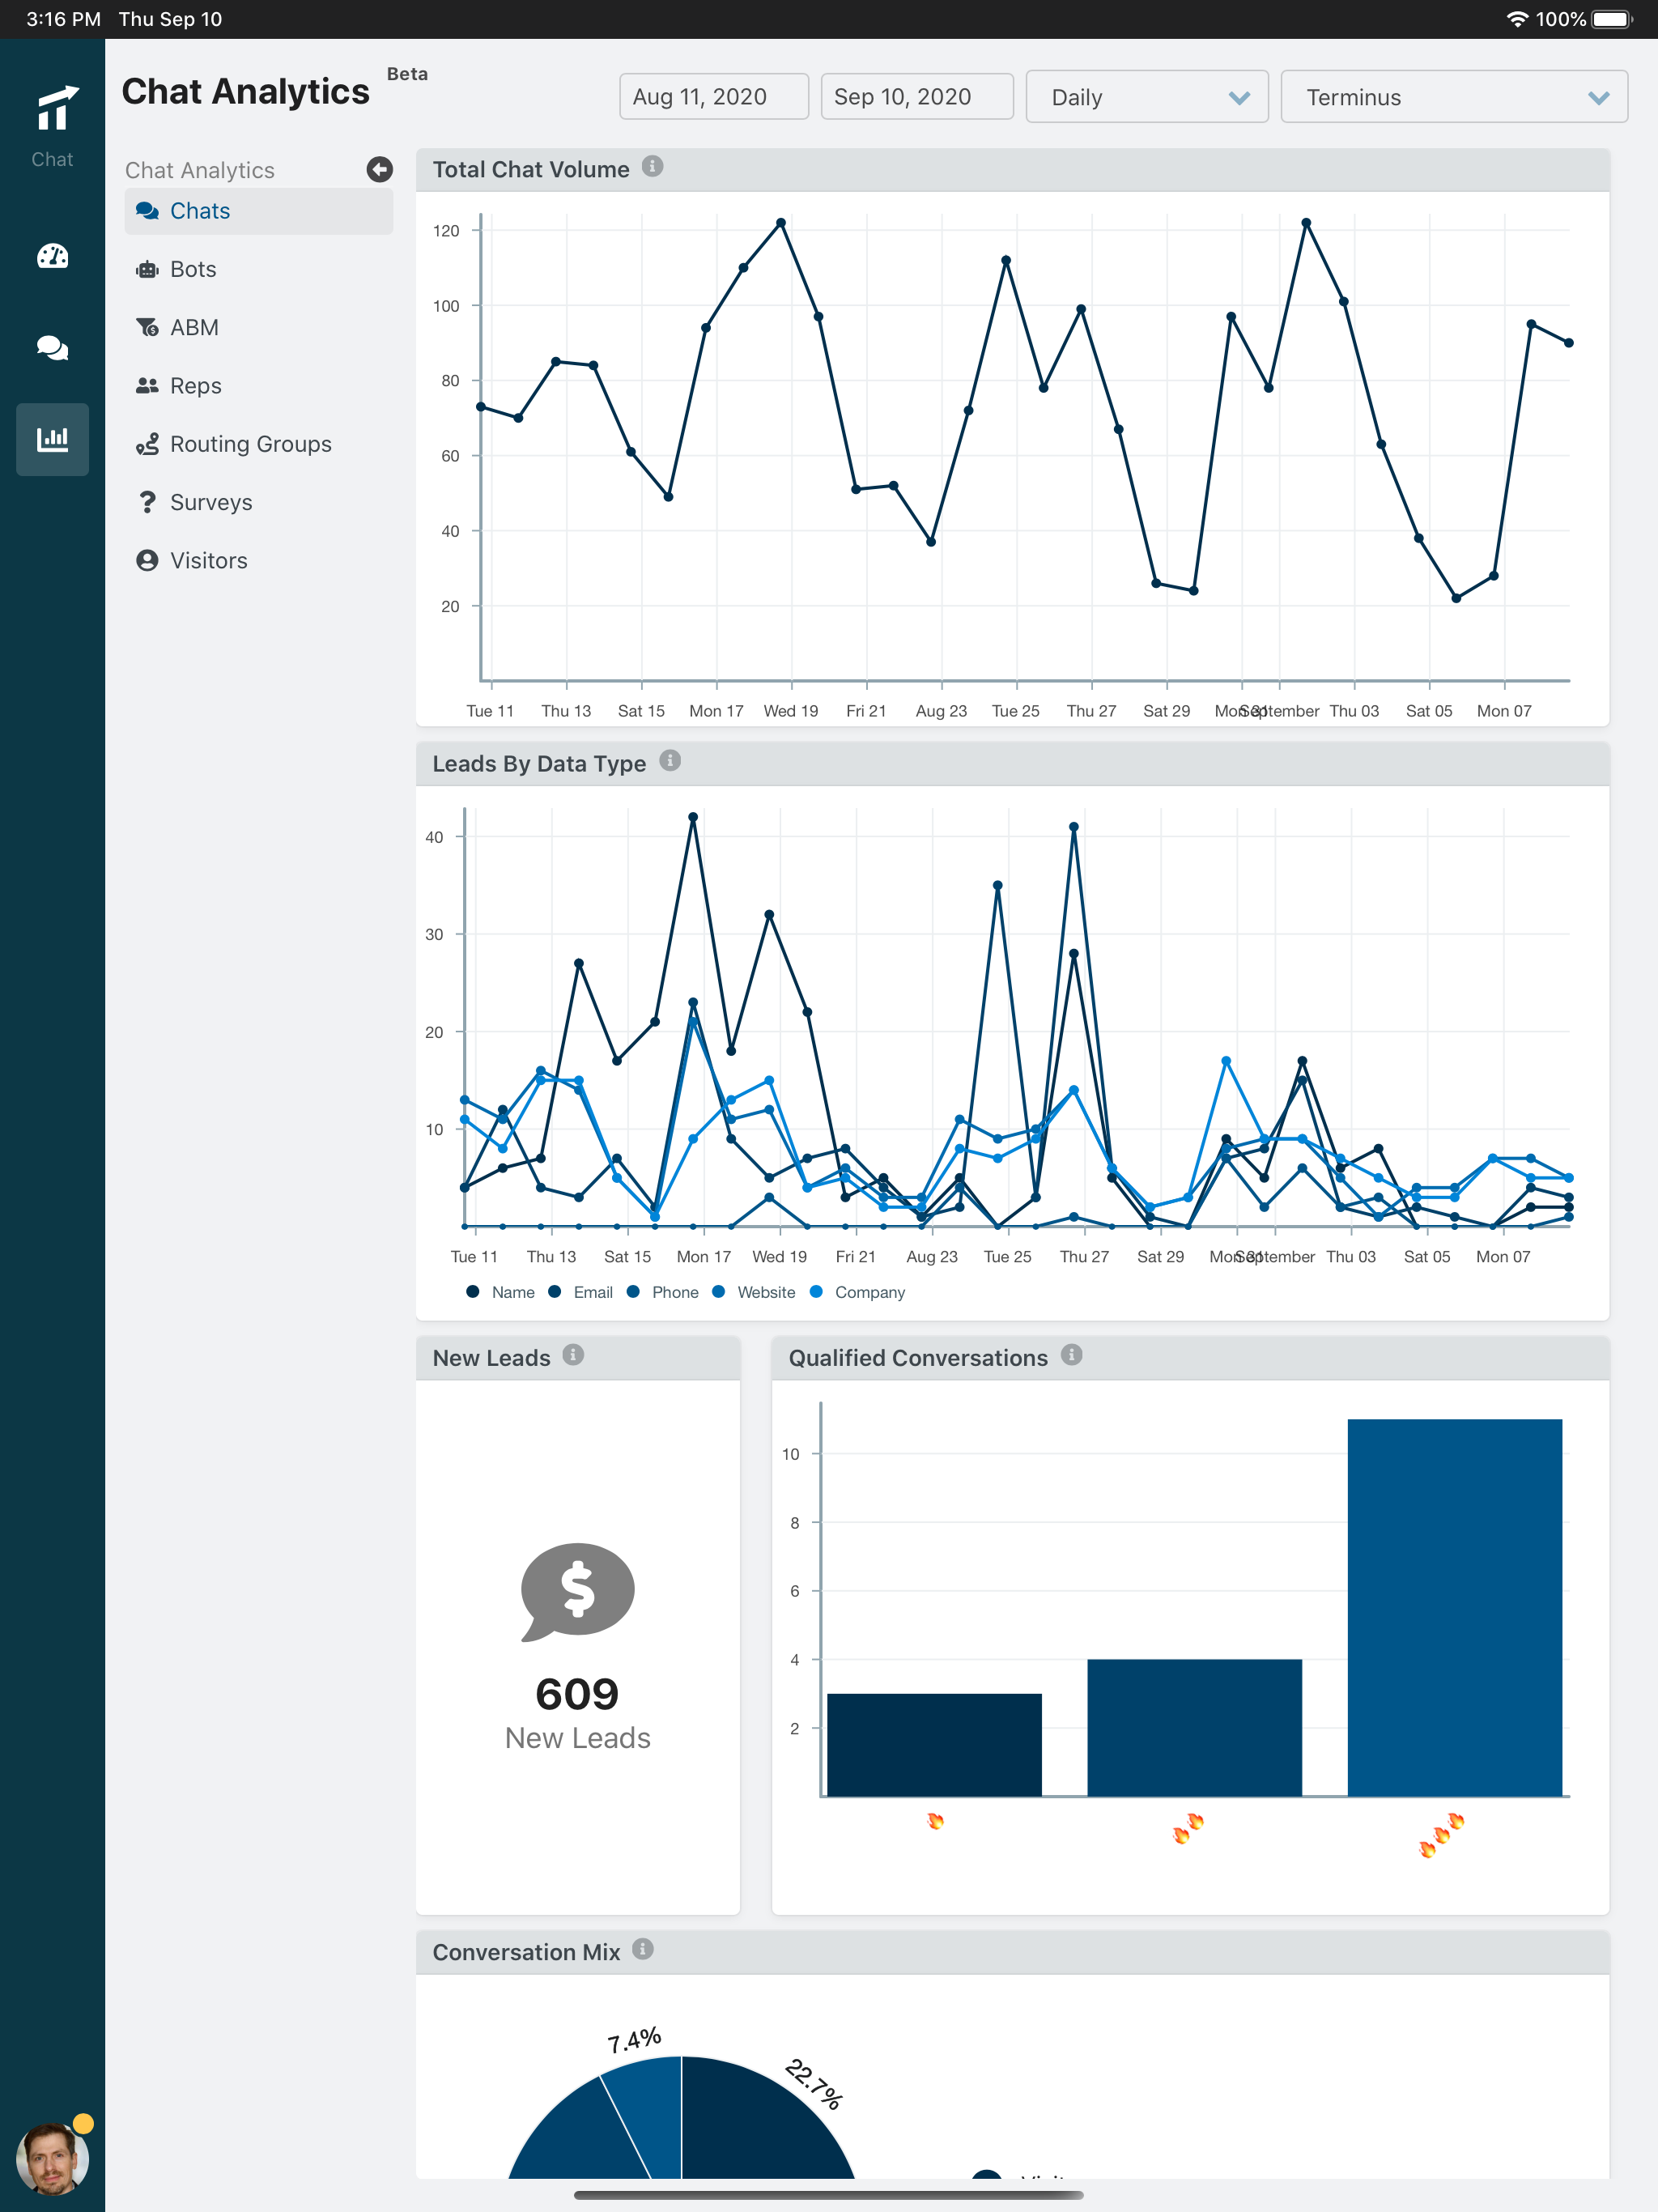Open the Visitors analytics link
The width and height of the screenshot is (1658, 2212).
pyautogui.click(x=208, y=561)
